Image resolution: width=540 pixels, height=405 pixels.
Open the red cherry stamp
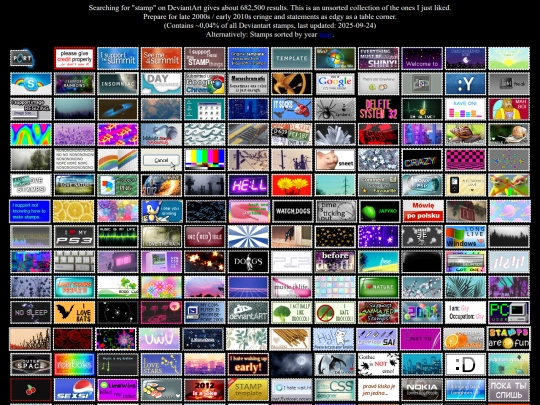pos(31,390)
